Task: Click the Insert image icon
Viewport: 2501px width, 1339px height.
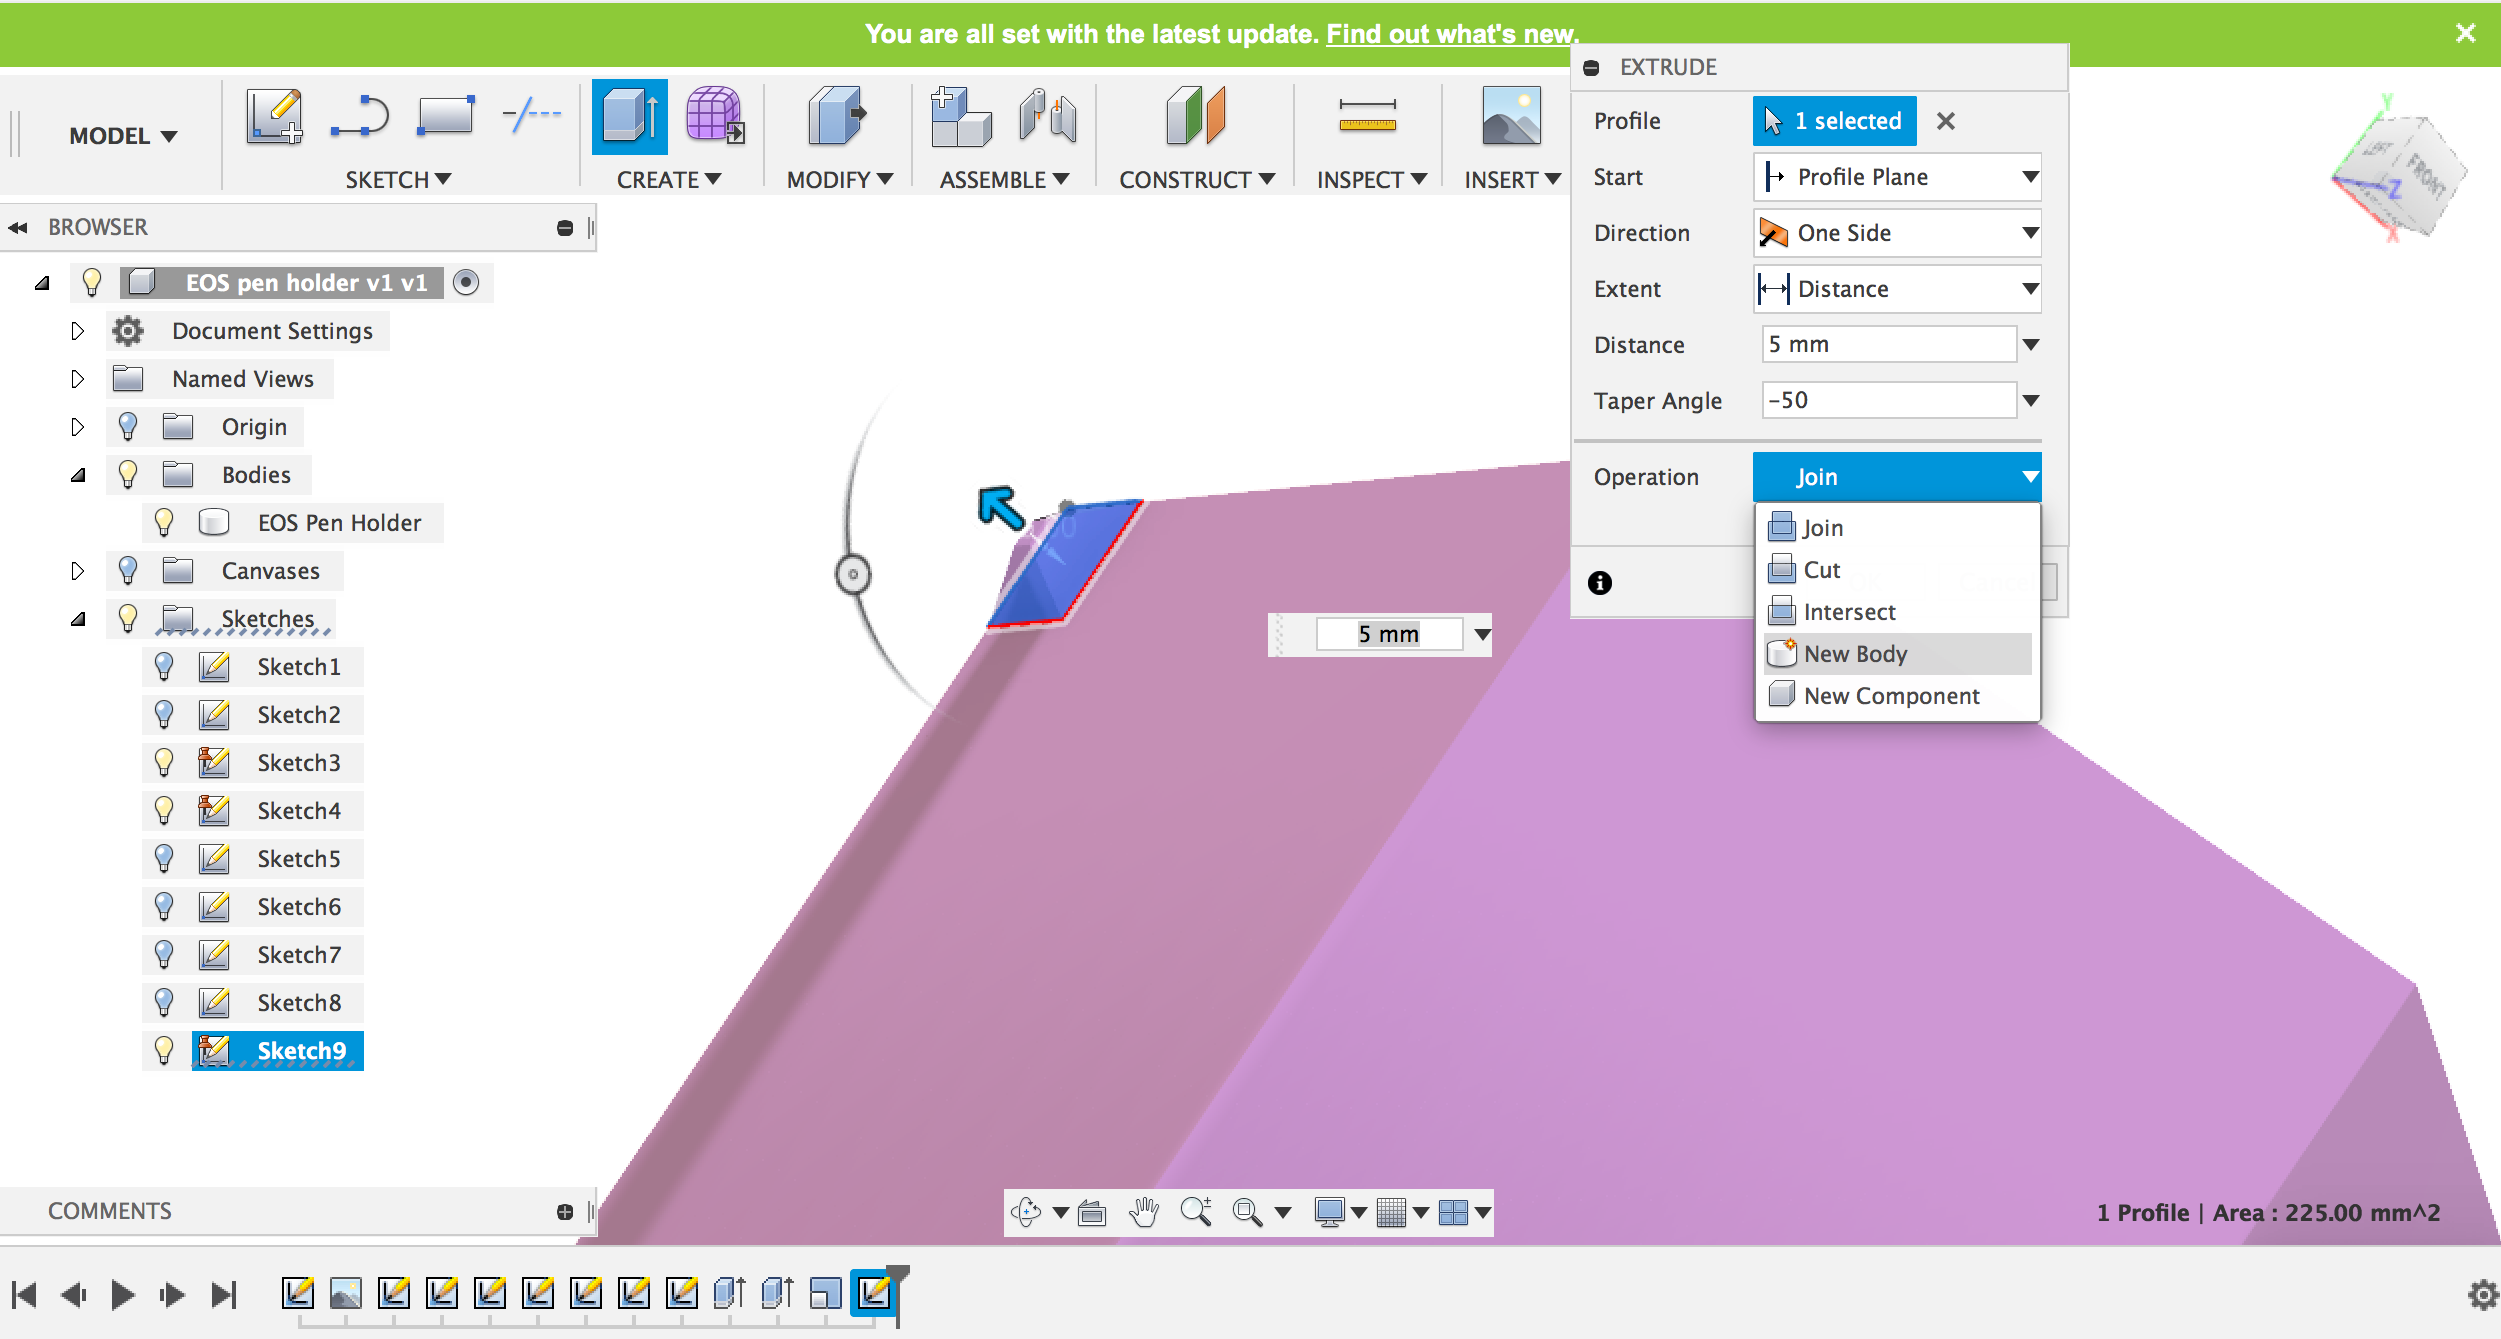Action: 1510,117
